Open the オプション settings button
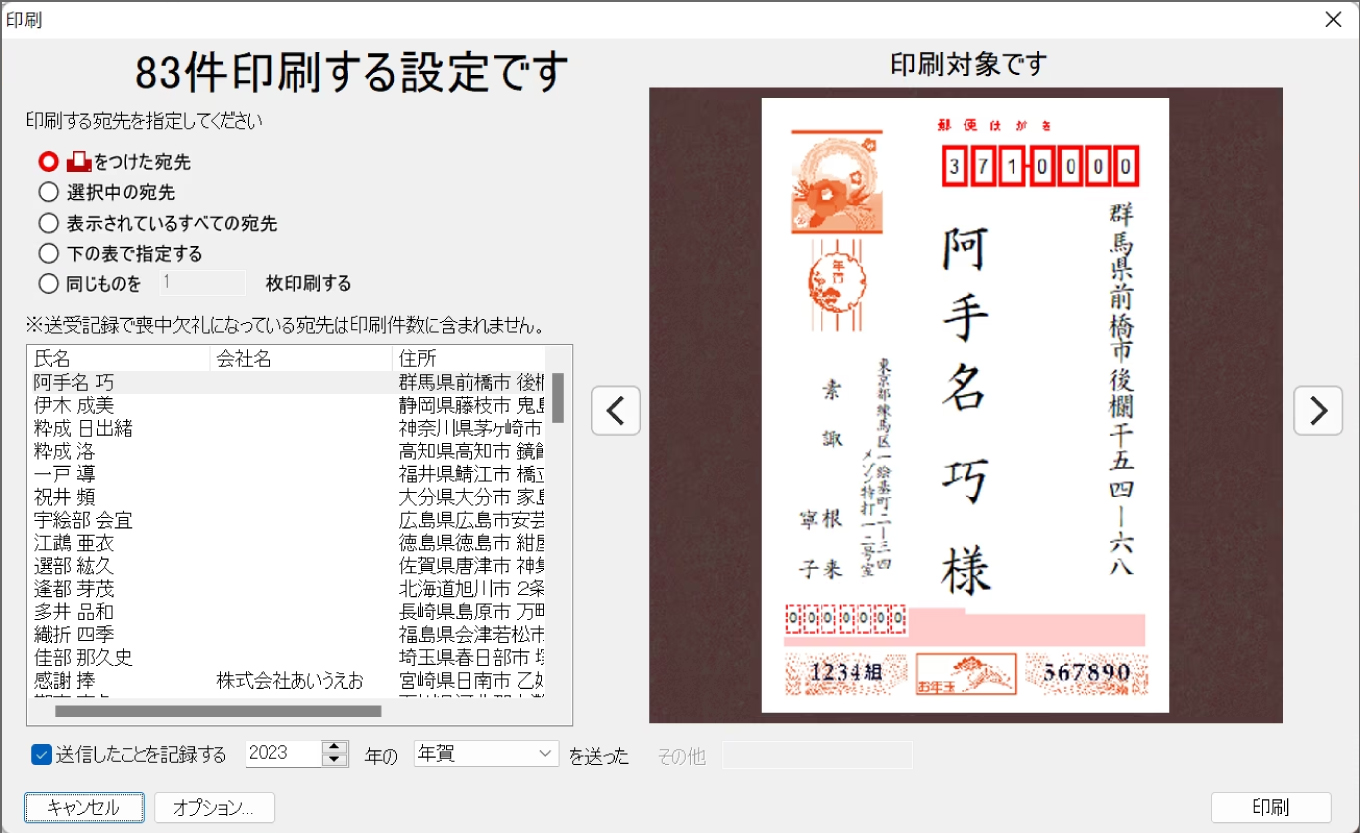The width and height of the screenshot is (1360, 833). point(214,808)
